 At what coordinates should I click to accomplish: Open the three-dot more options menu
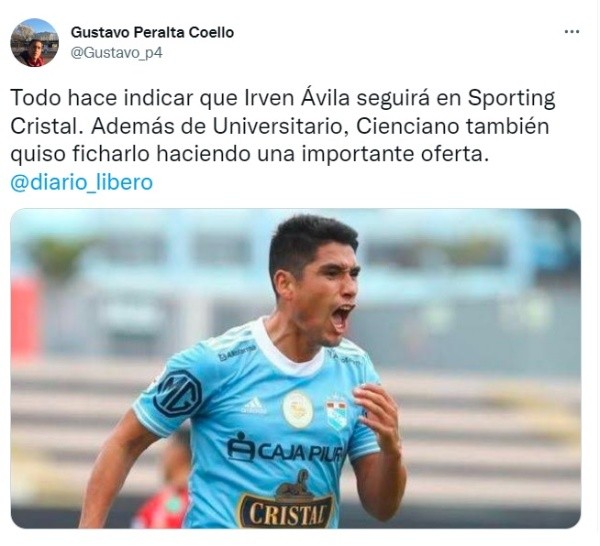pyautogui.click(x=572, y=32)
